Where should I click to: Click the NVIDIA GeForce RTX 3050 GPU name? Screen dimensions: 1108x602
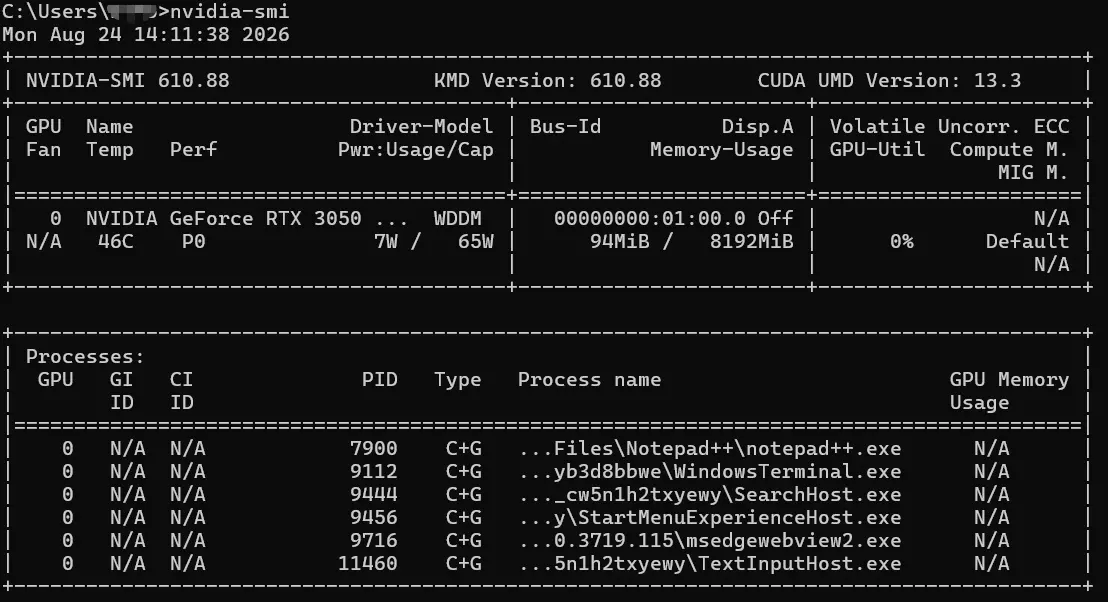[x=224, y=218]
